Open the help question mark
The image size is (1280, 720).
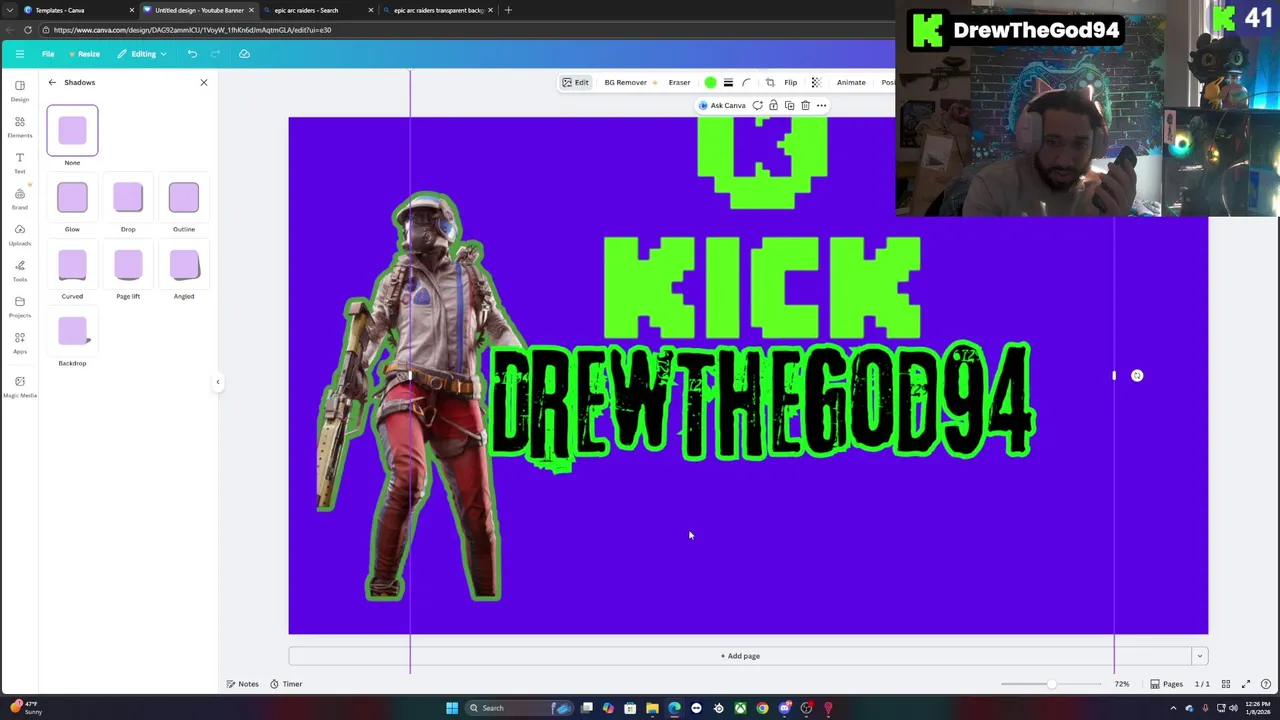1266,684
